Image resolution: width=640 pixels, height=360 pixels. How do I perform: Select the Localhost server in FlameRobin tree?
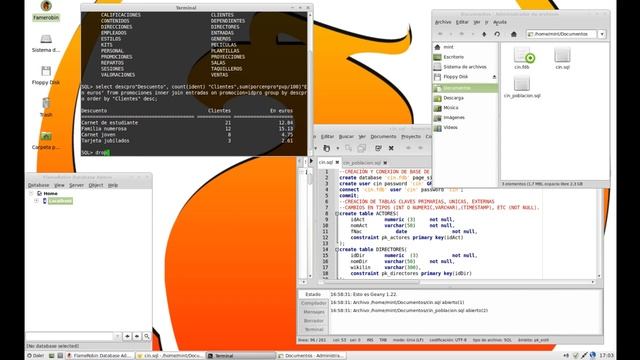(x=60, y=201)
